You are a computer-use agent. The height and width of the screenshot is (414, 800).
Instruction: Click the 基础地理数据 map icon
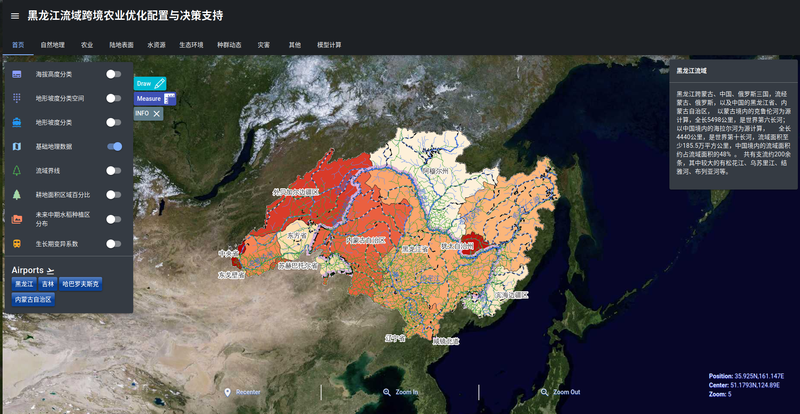(x=17, y=147)
